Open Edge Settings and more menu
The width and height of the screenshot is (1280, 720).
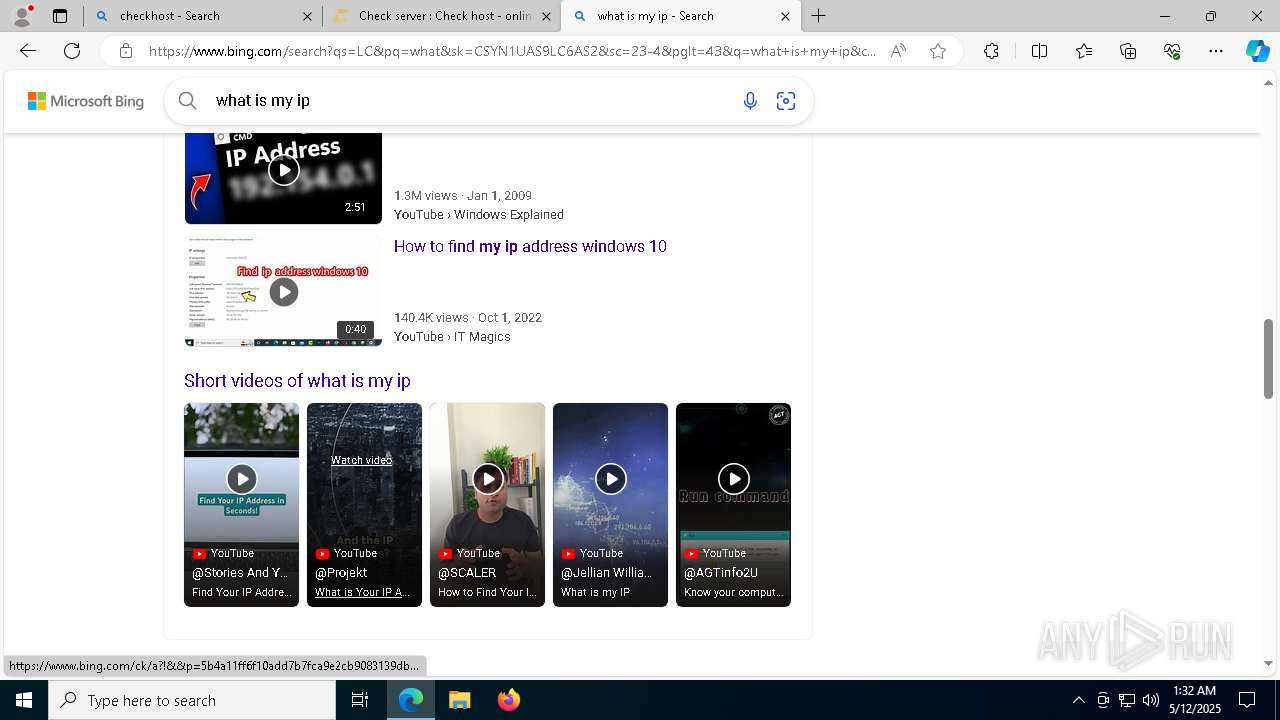click(1216, 51)
